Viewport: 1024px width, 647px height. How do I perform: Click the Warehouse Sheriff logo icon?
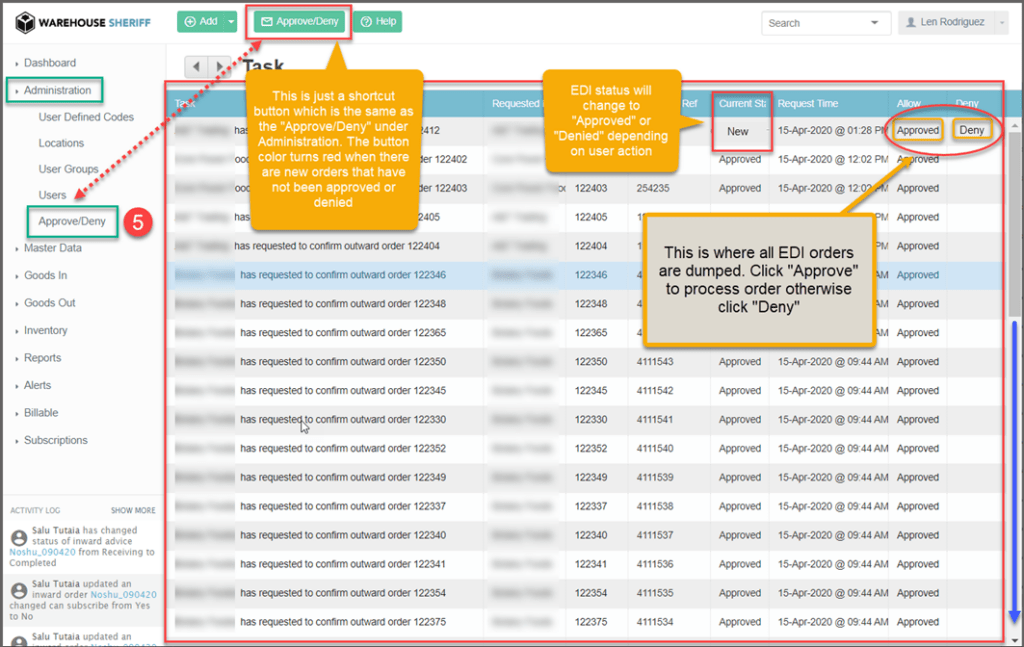click(x=24, y=22)
